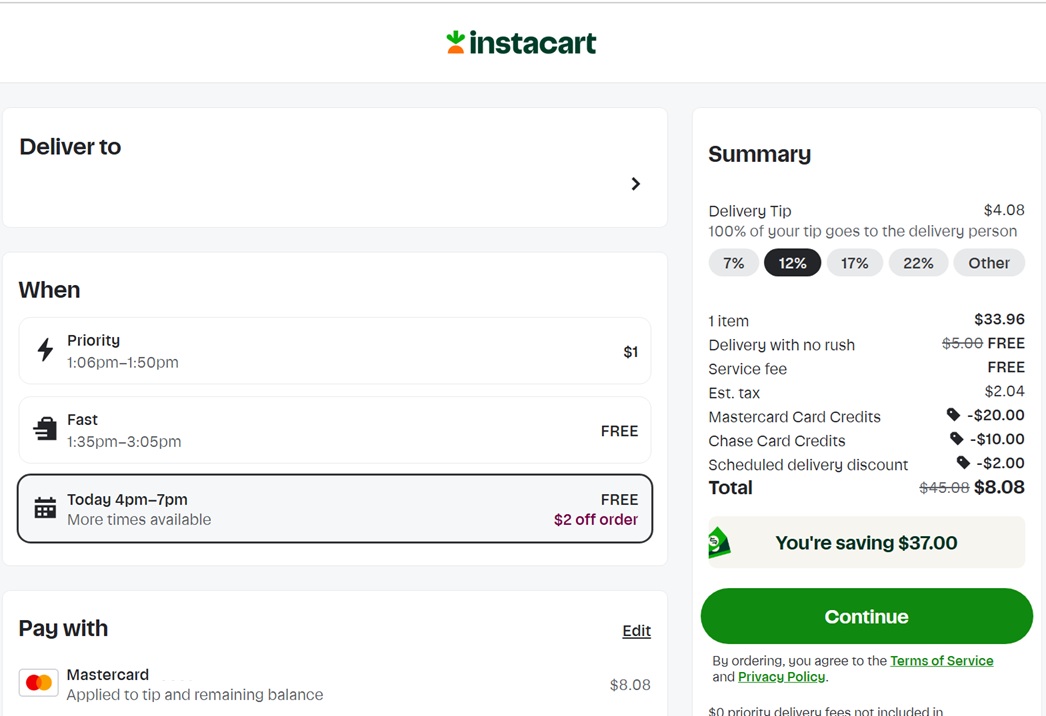The width and height of the screenshot is (1046, 716).
Task: Click the scheduled delivery discount tag icon
Action: 963,462
